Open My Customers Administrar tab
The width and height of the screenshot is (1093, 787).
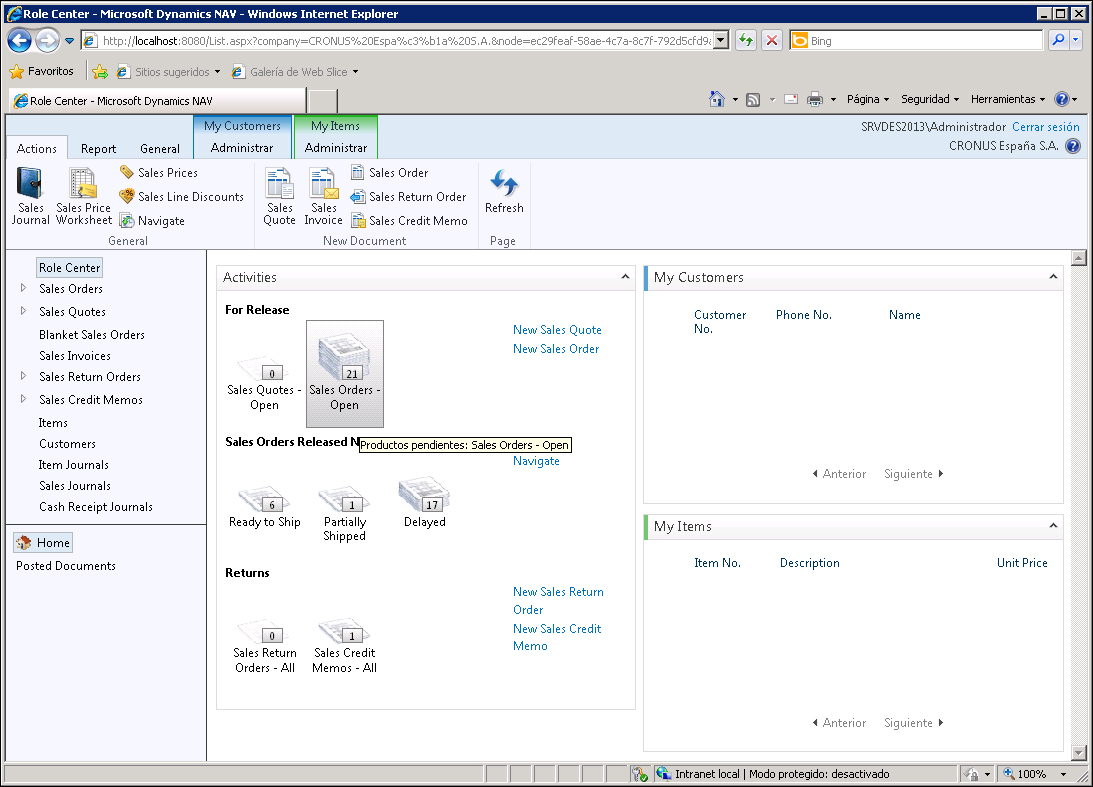[242, 148]
